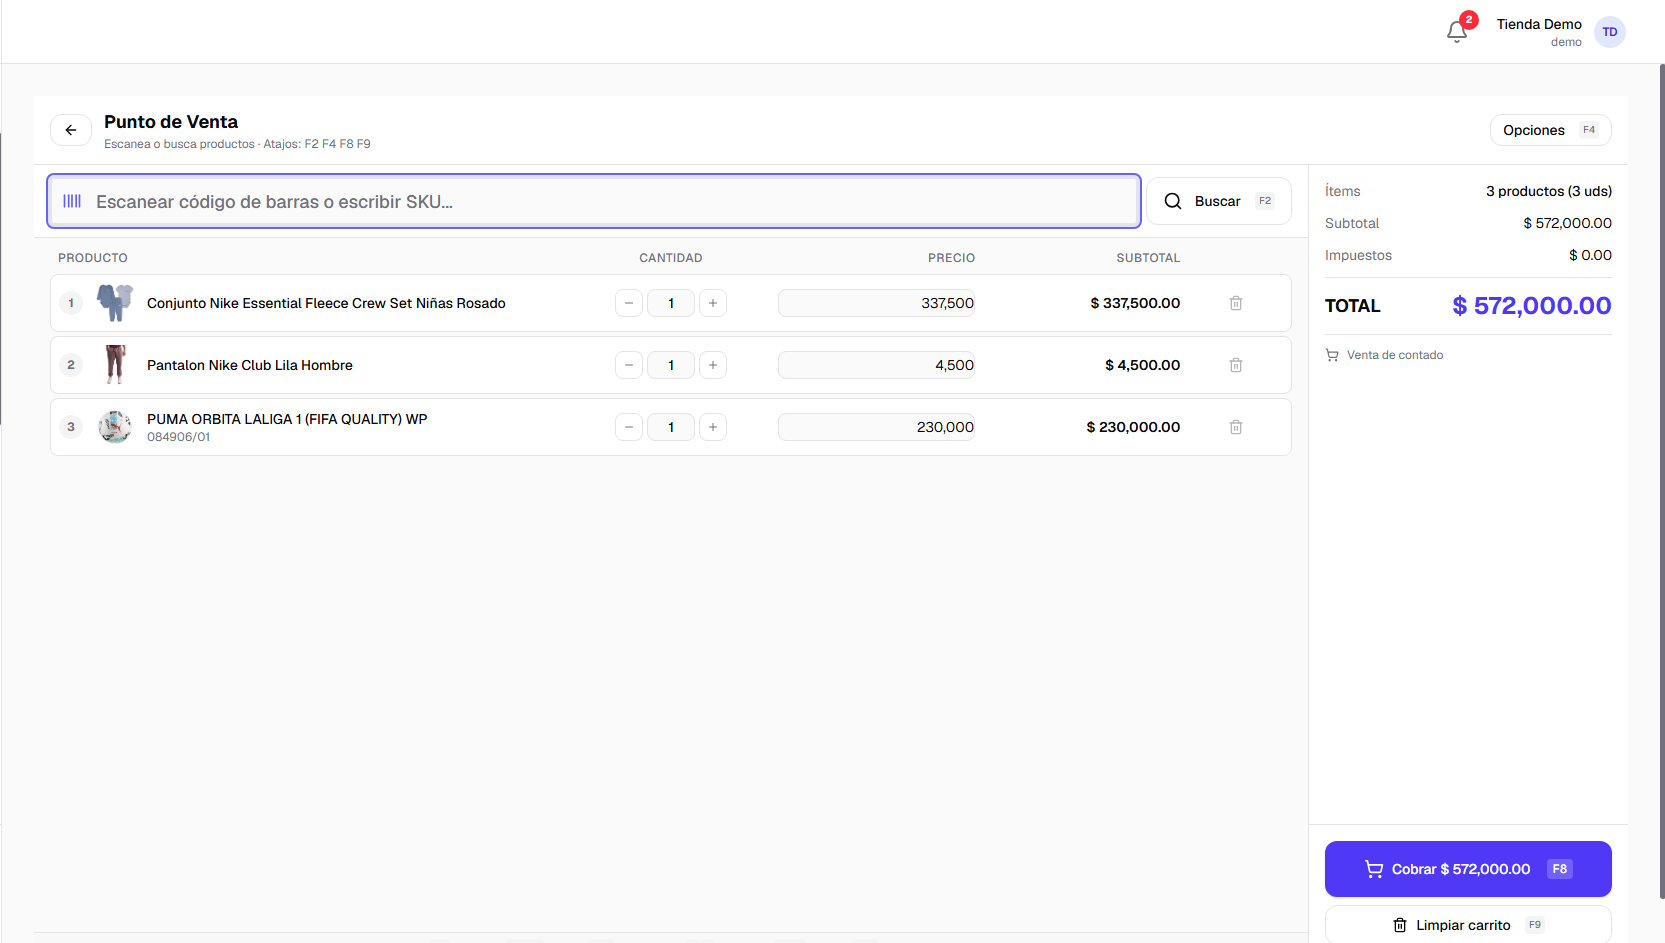Decrease quantity of Conjunto Nike Essential Fleece
1665x943 pixels.
click(629, 303)
